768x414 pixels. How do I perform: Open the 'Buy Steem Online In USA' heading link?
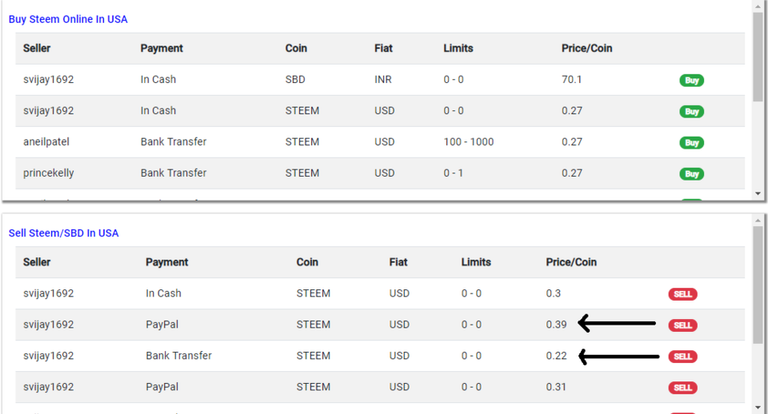68,19
